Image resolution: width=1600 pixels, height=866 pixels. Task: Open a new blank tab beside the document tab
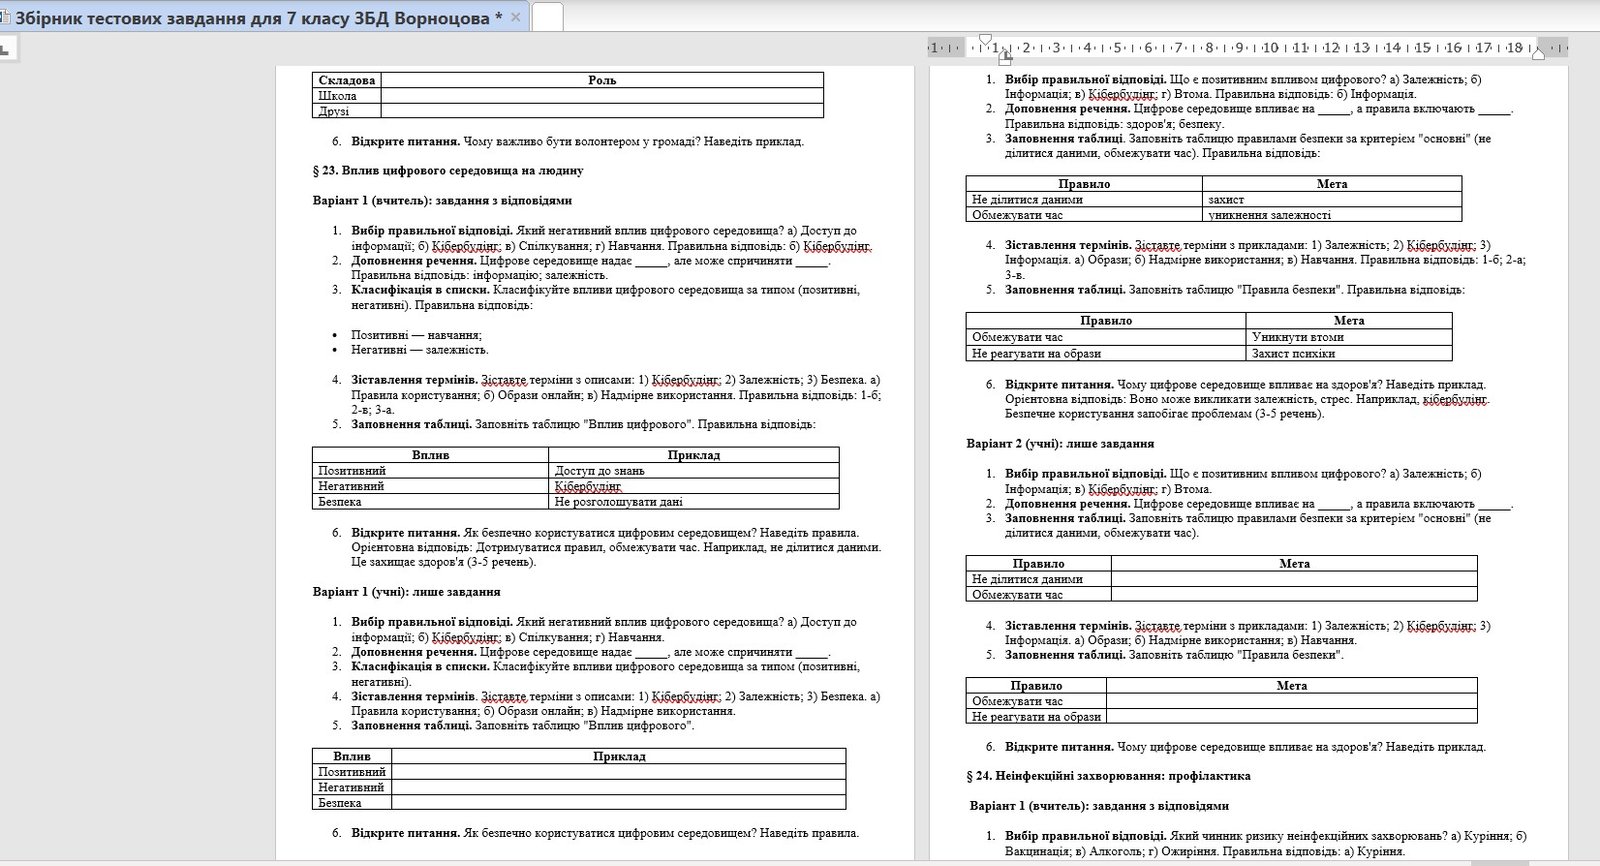(547, 17)
